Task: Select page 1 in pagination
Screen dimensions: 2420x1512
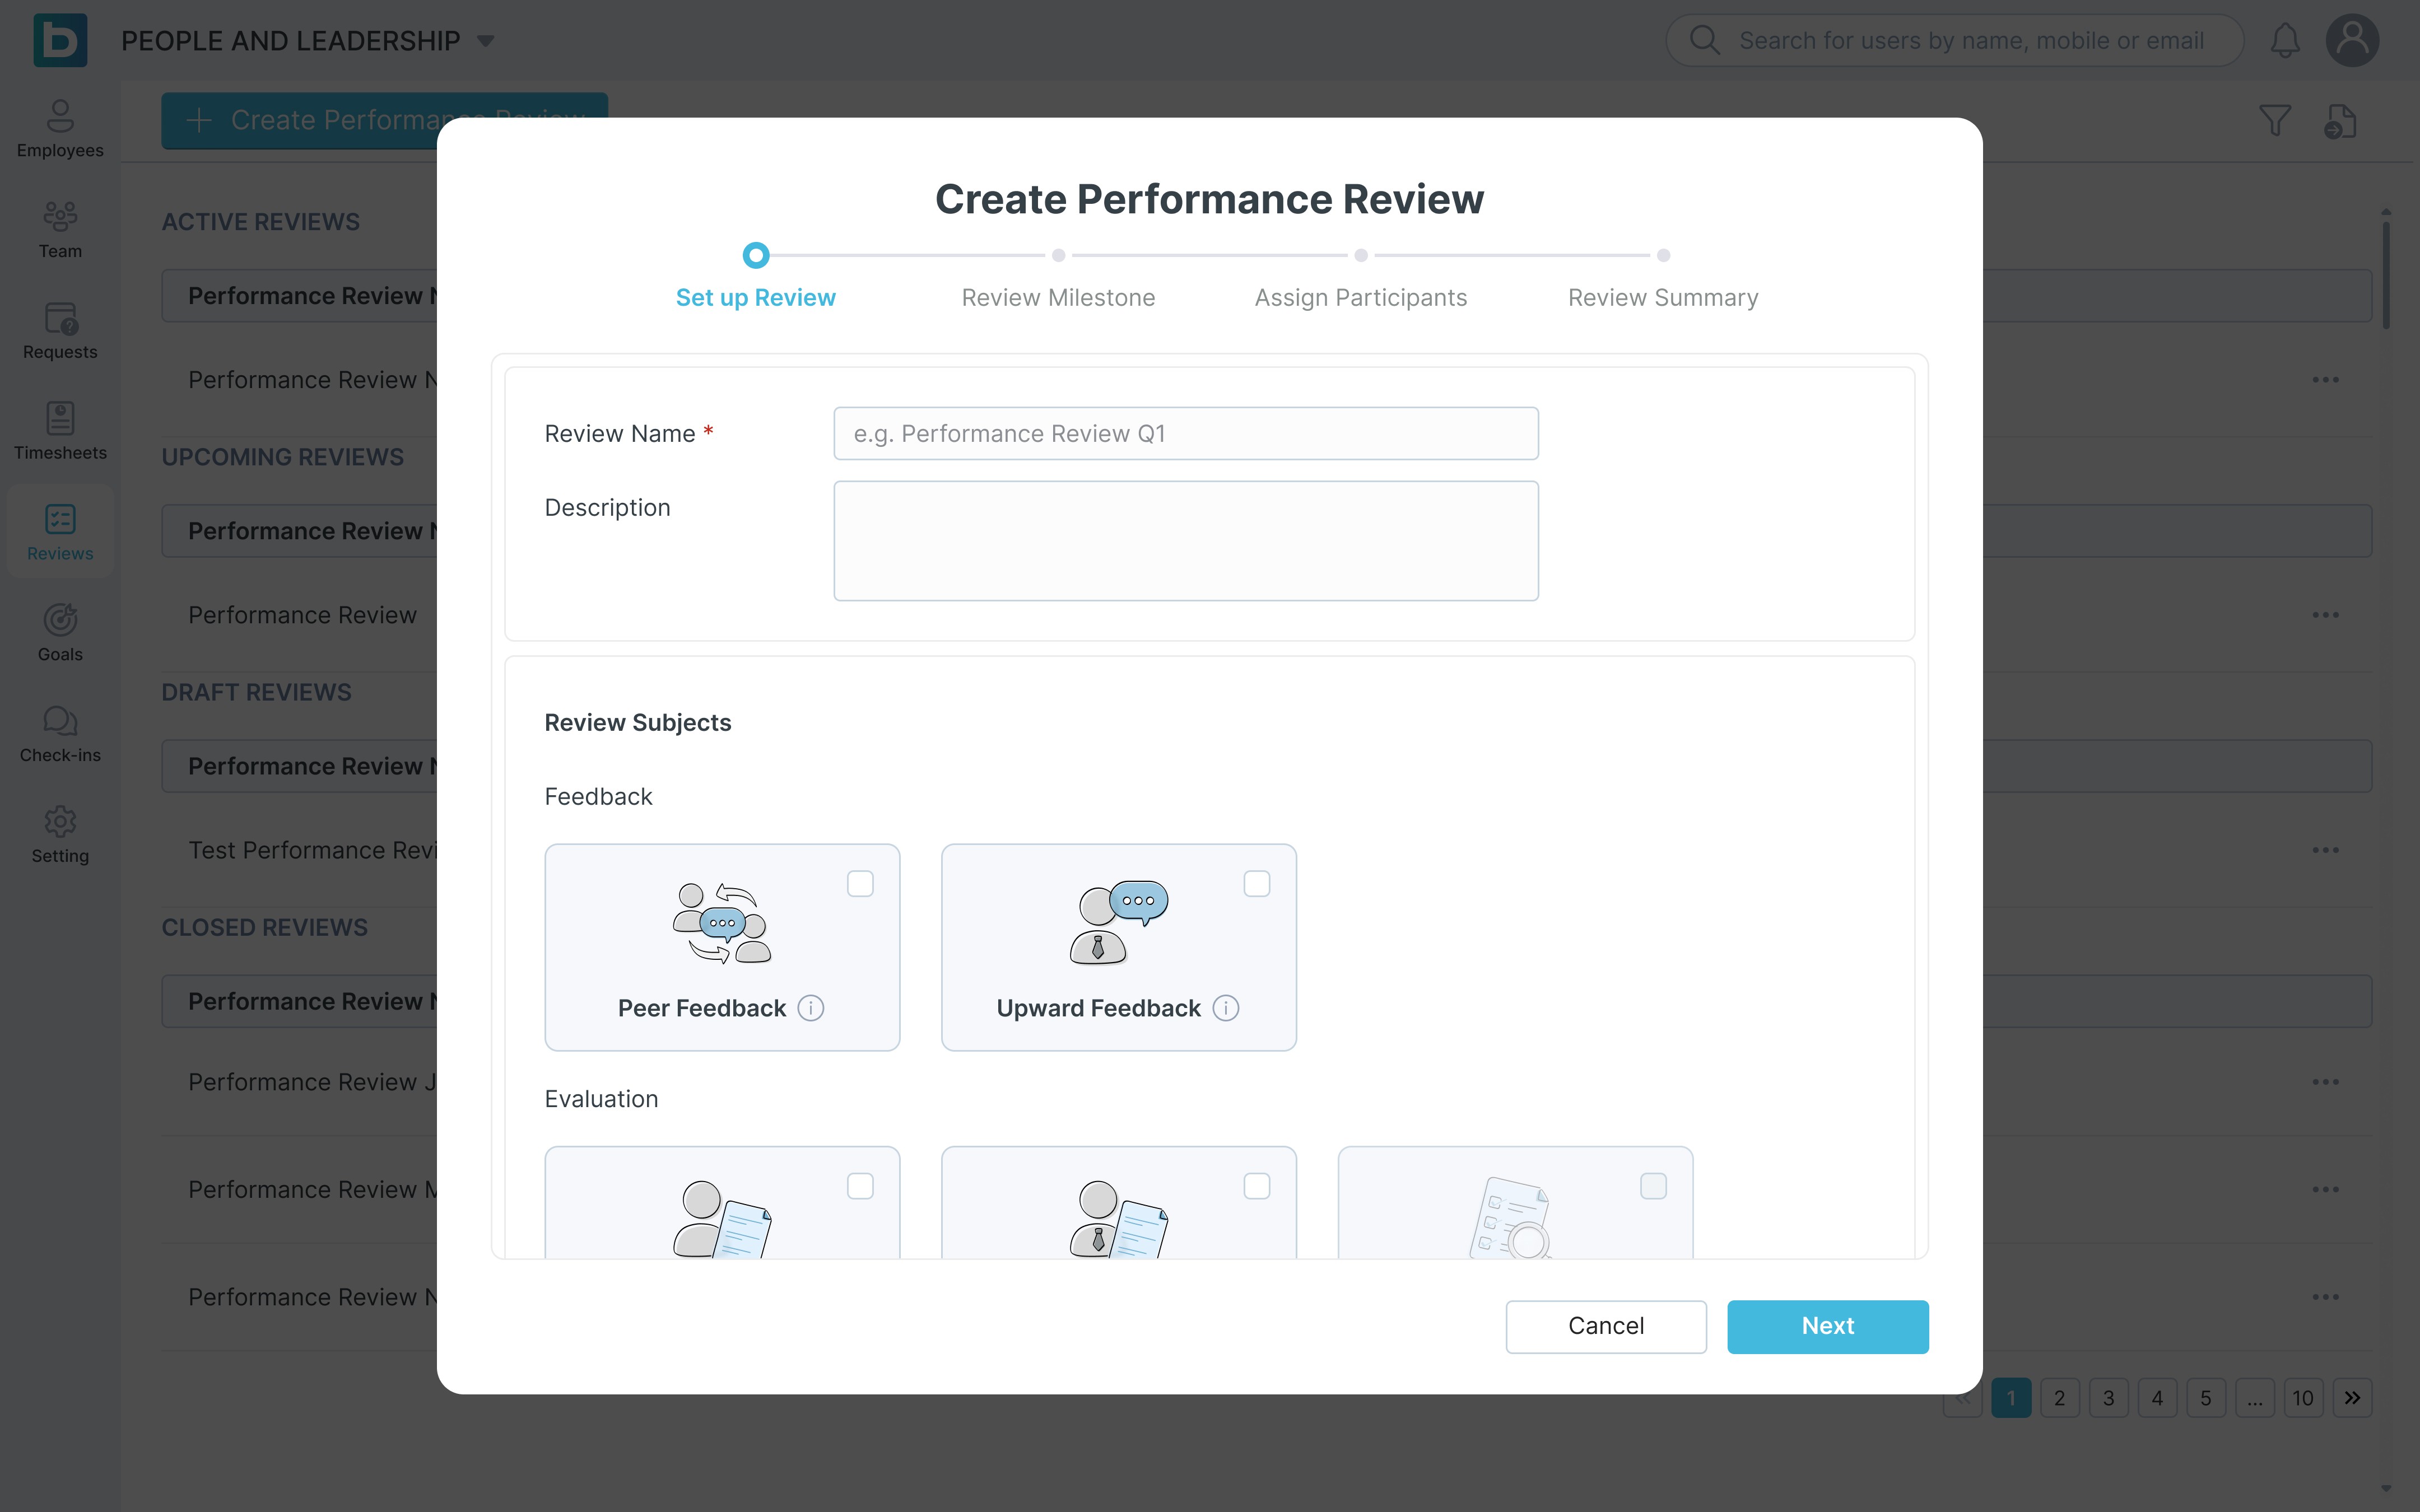Action: (2011, 1398)
